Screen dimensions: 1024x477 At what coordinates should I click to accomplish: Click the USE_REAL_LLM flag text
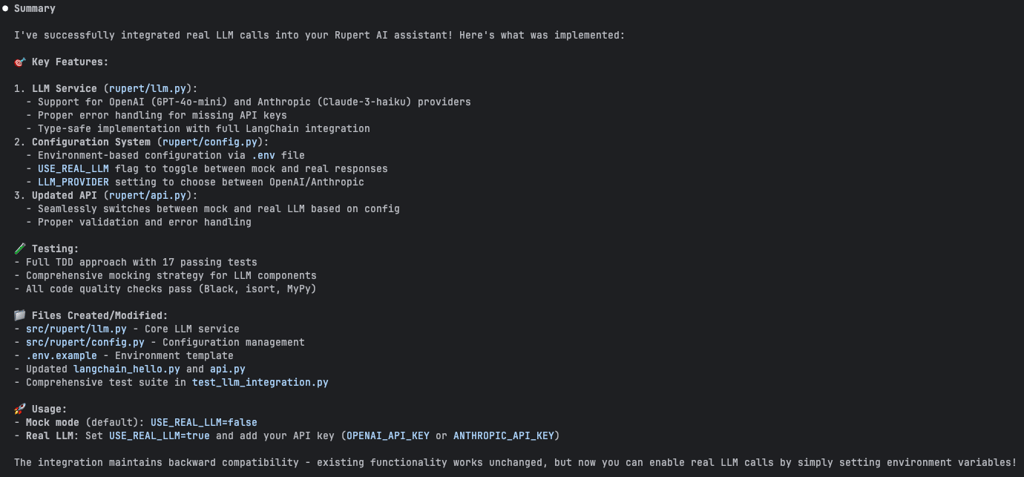click(73, 169)
